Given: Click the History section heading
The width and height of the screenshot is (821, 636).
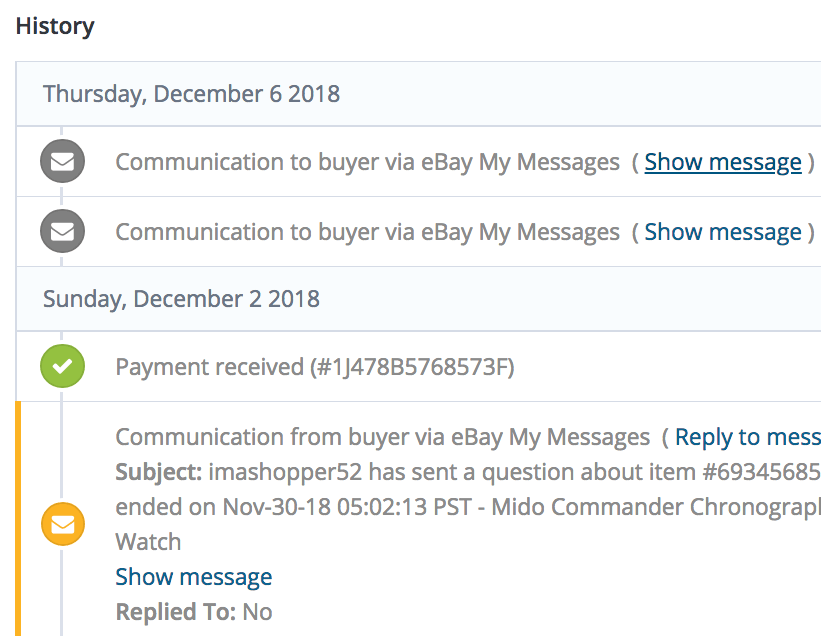Looking at the screenshot, I should pyautogui.click(x=55, y=26).
